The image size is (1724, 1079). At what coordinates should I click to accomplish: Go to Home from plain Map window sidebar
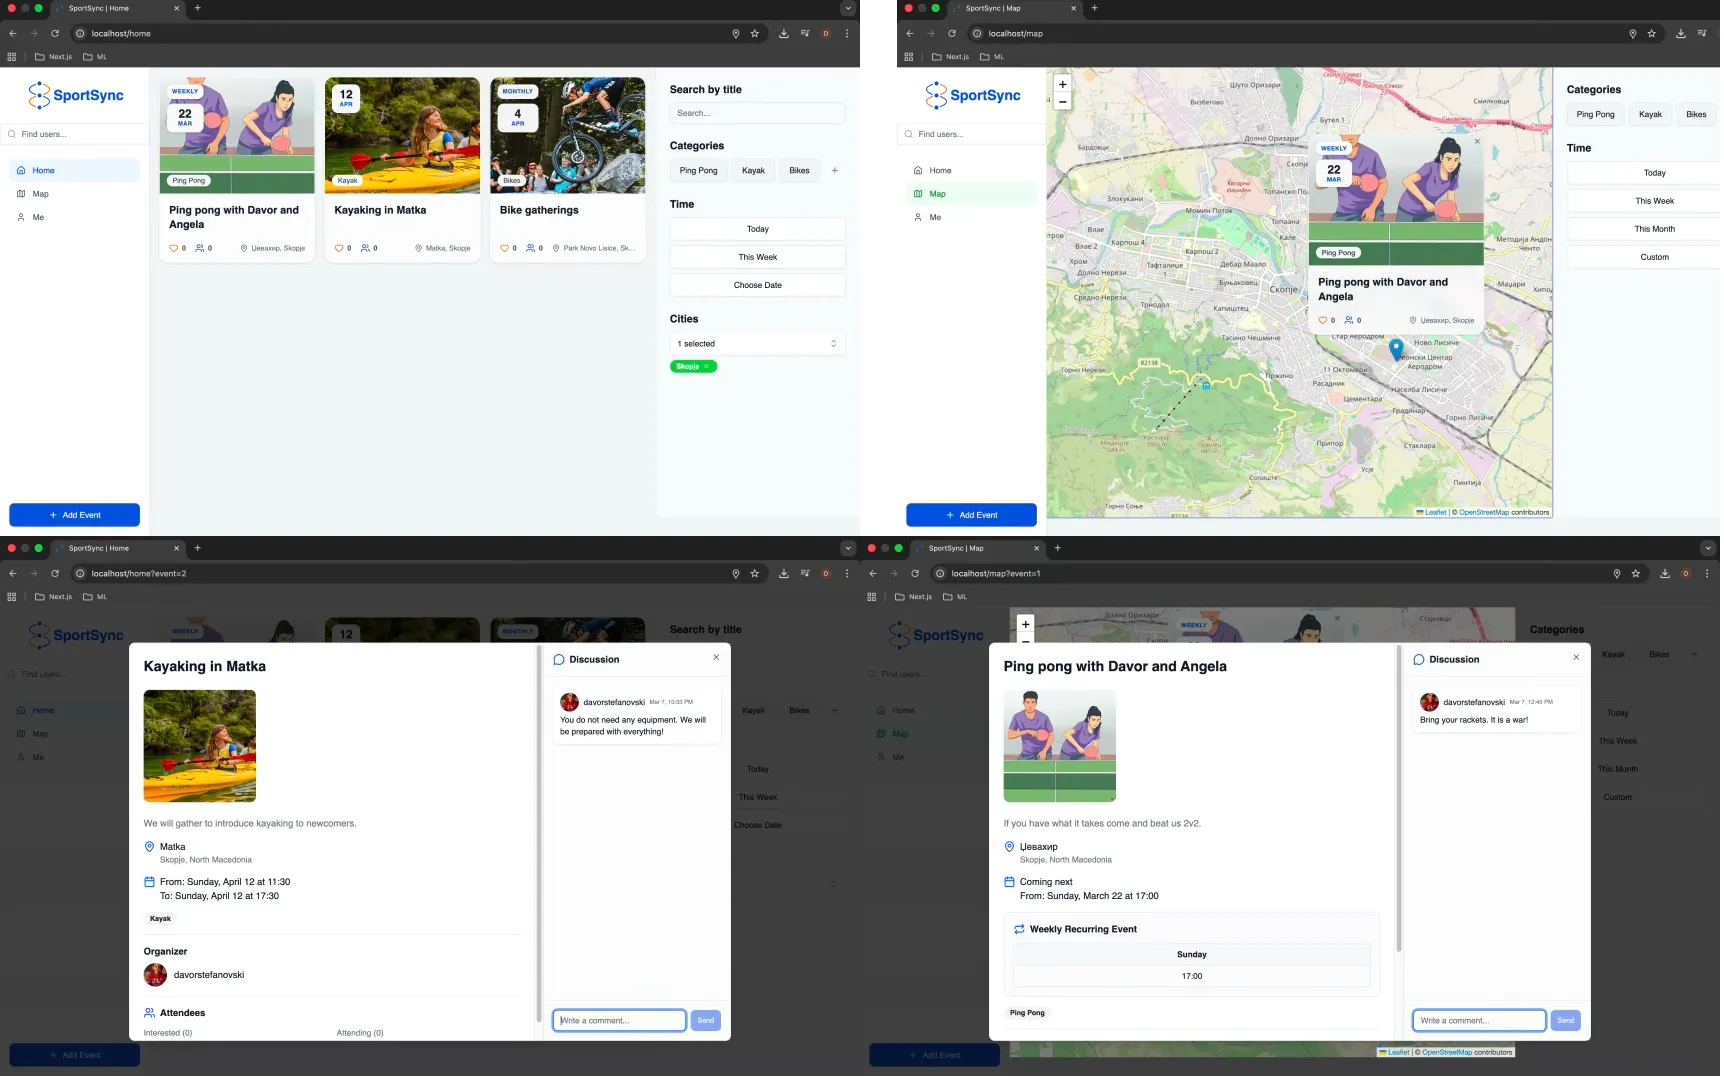(973, 171)
